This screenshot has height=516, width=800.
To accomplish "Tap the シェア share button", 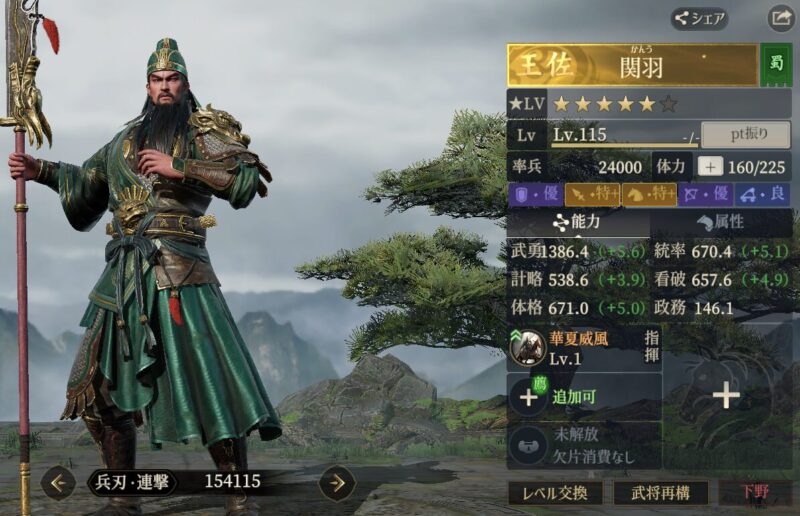I will pyautogui.click(x=699, y=19).
